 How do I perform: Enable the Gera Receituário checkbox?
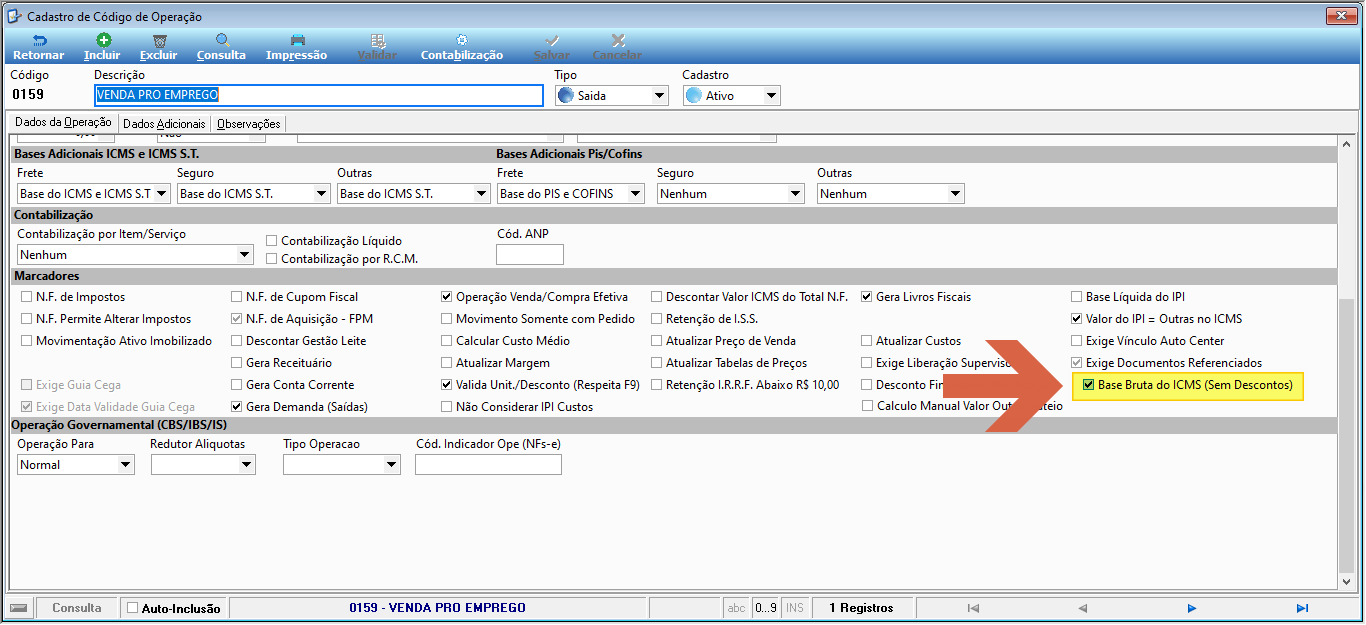click(237, 363)
